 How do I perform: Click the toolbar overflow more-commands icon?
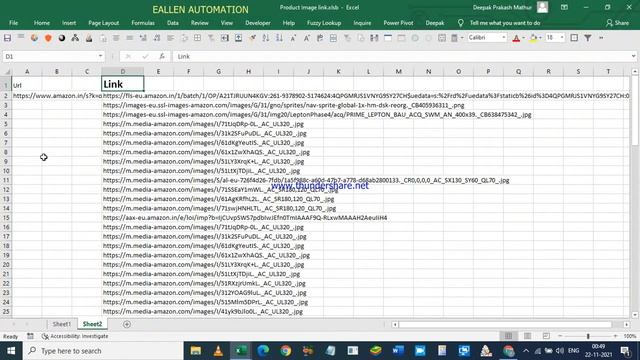tap(601, 38)
